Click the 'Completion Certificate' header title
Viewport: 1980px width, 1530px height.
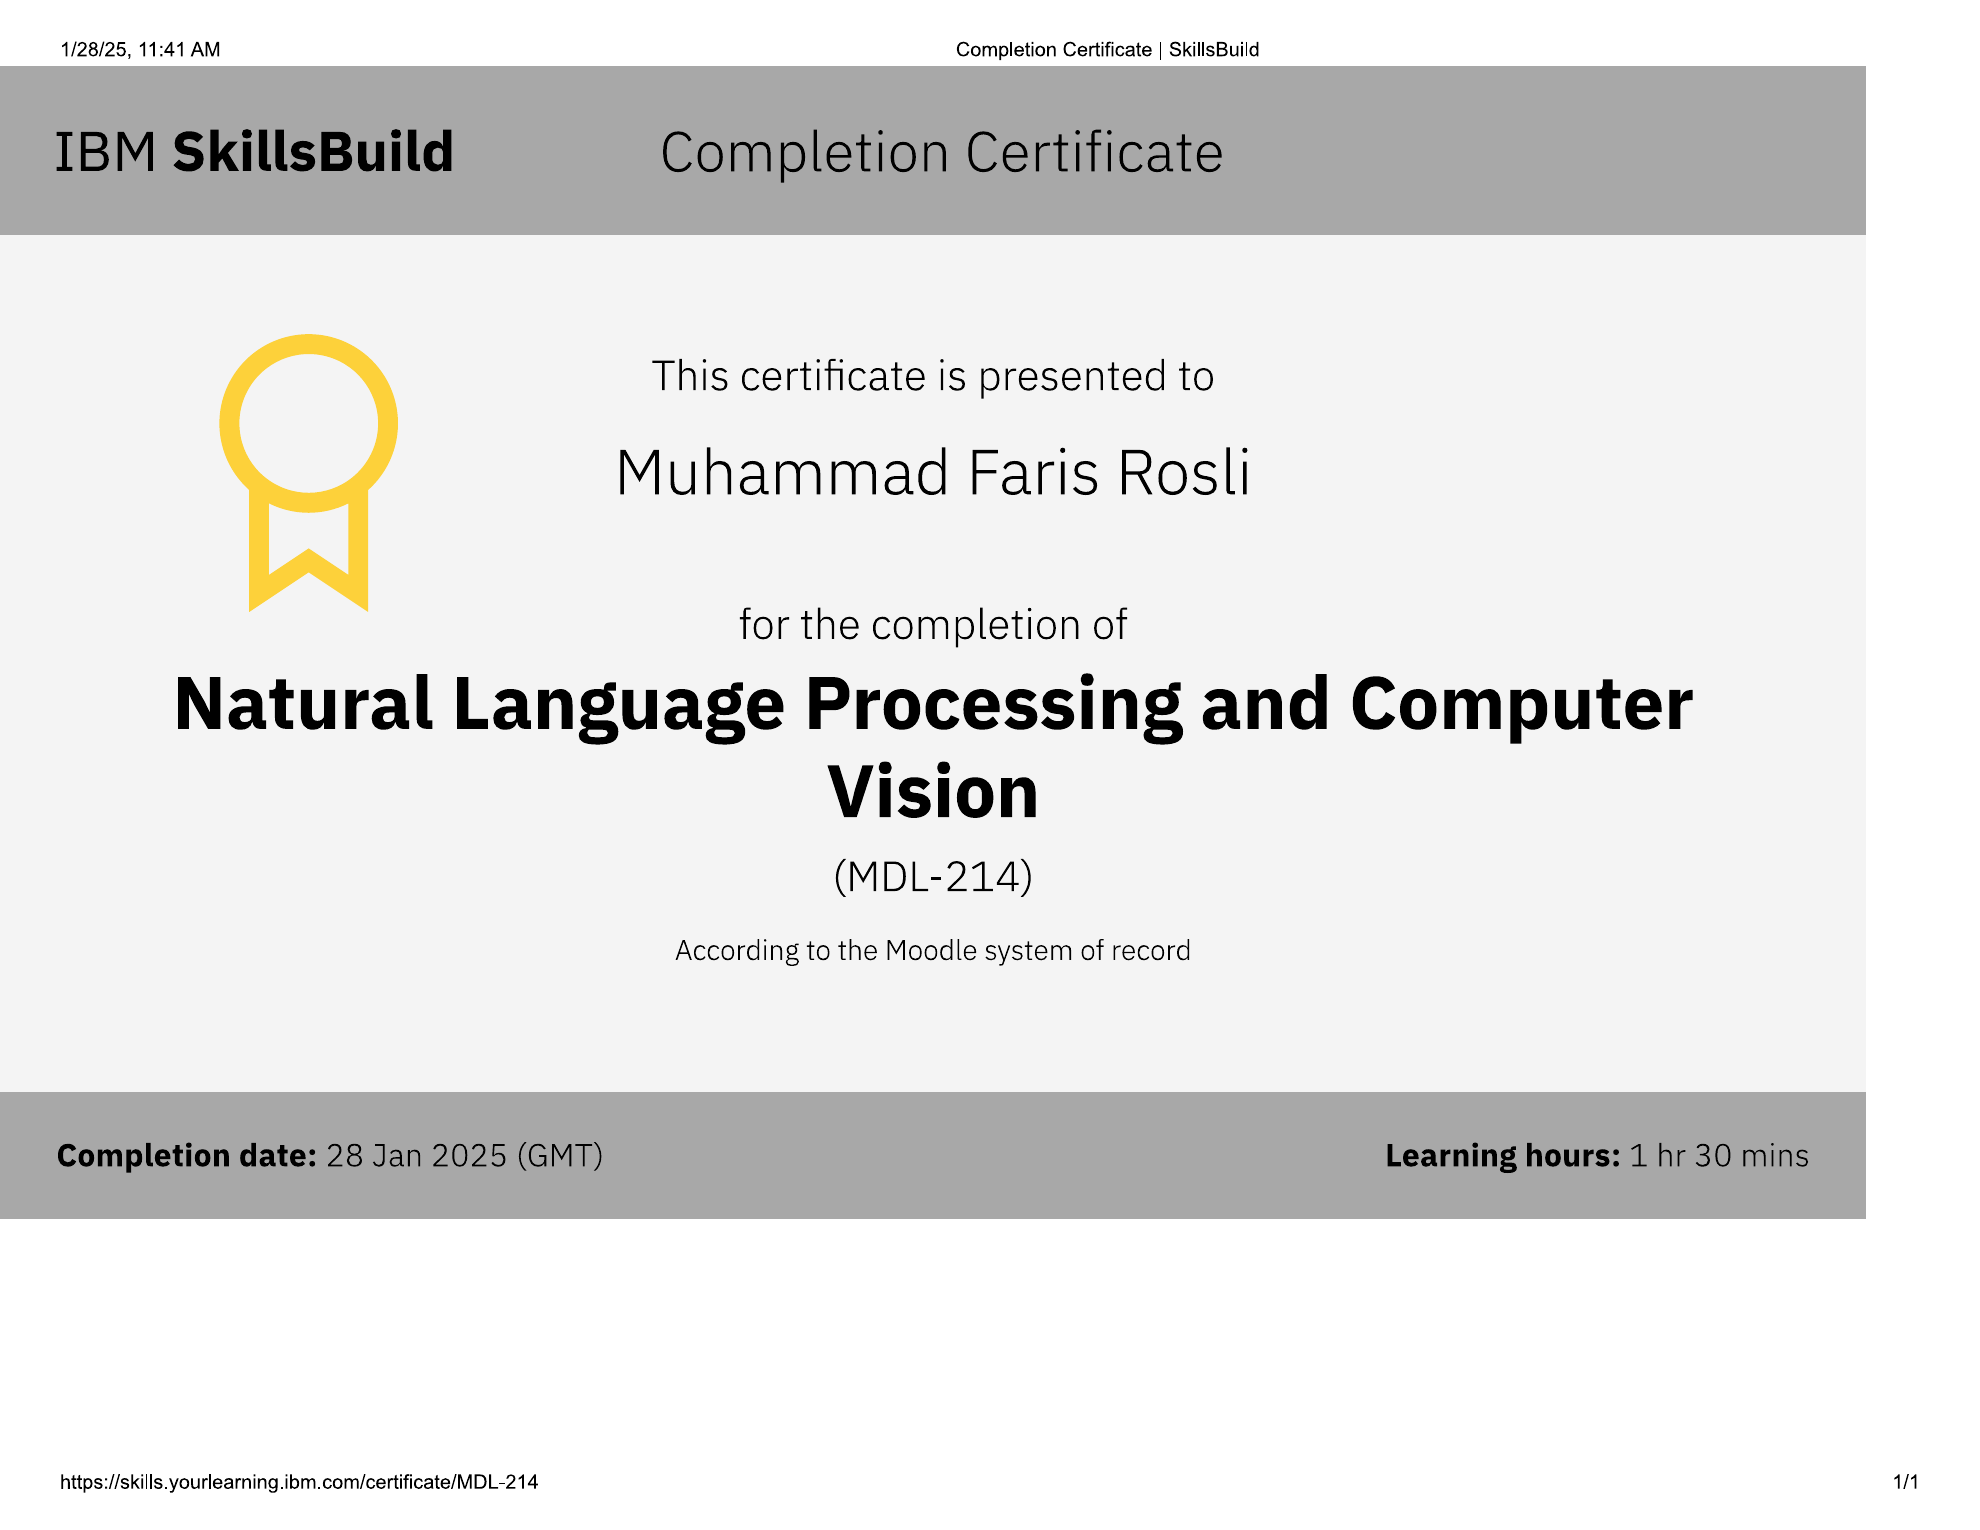point(941,152)
